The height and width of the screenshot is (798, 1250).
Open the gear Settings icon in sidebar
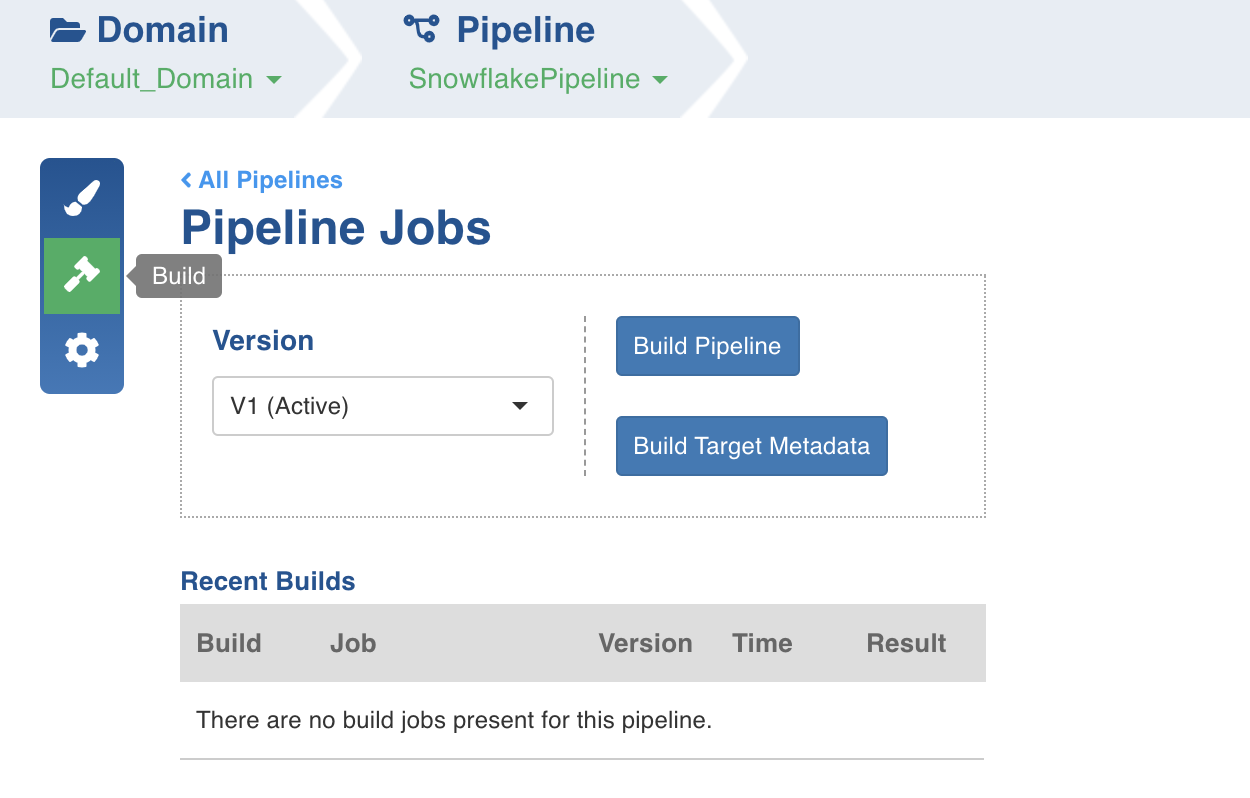pos(82,350)
